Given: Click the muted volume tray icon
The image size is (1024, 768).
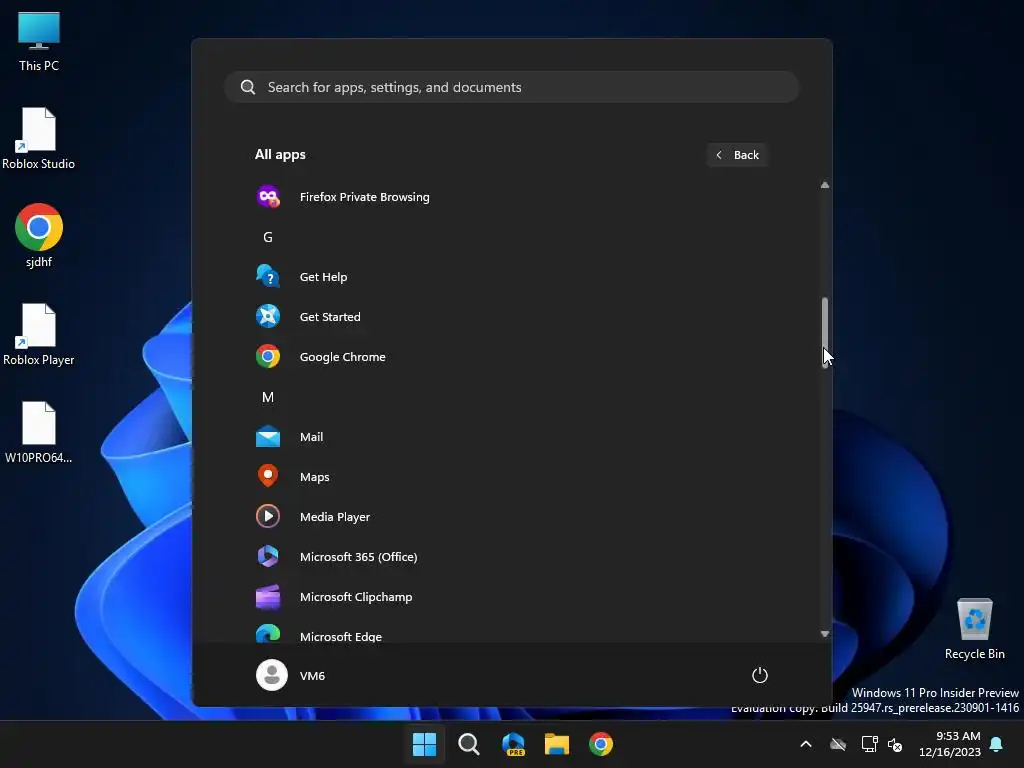Looking at the screenshot, I should click(895, 744).
